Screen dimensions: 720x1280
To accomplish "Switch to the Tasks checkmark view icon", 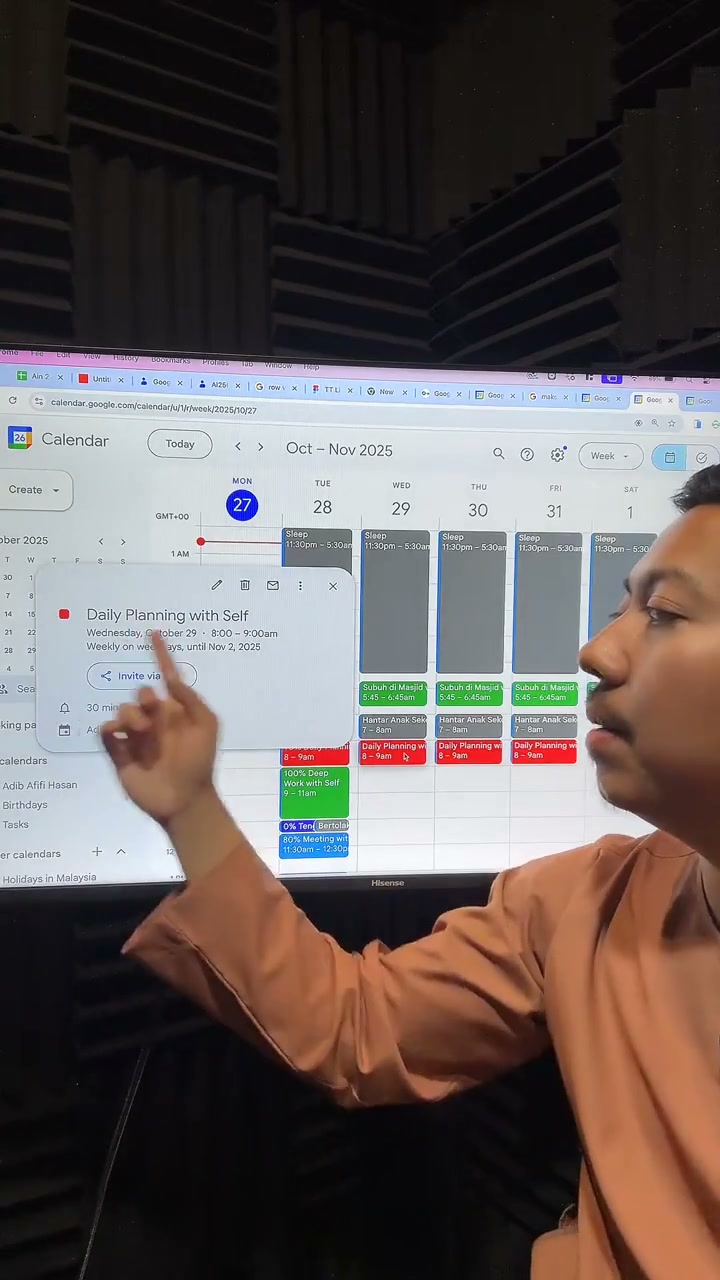I will click(702, 458).
